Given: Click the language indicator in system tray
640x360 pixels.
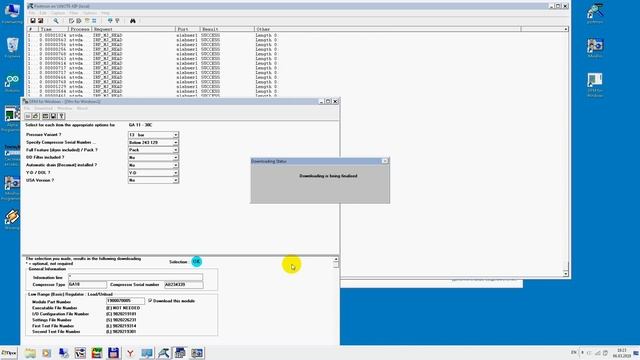Looking at the screenshot, I should tap(573, 352).
